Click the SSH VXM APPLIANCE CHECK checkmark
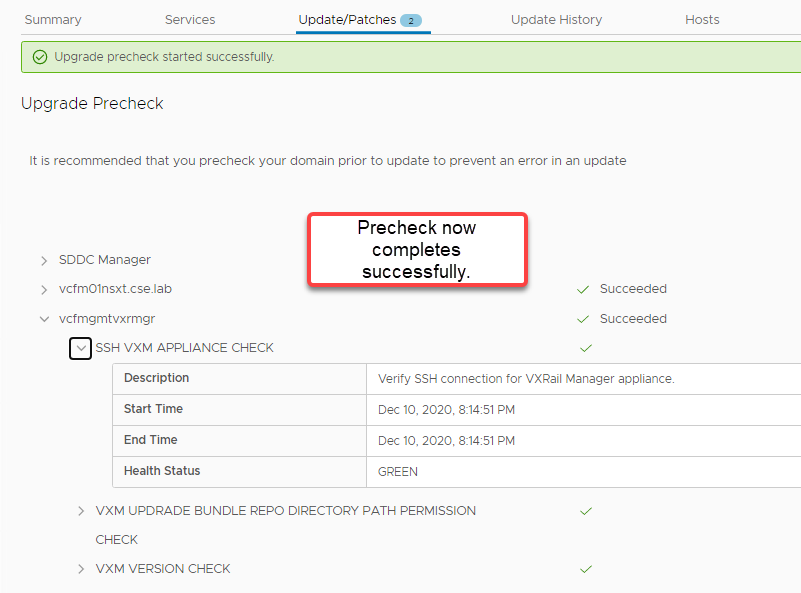The image size is (801, 593). pyautogui.click(x=586, y=348)
